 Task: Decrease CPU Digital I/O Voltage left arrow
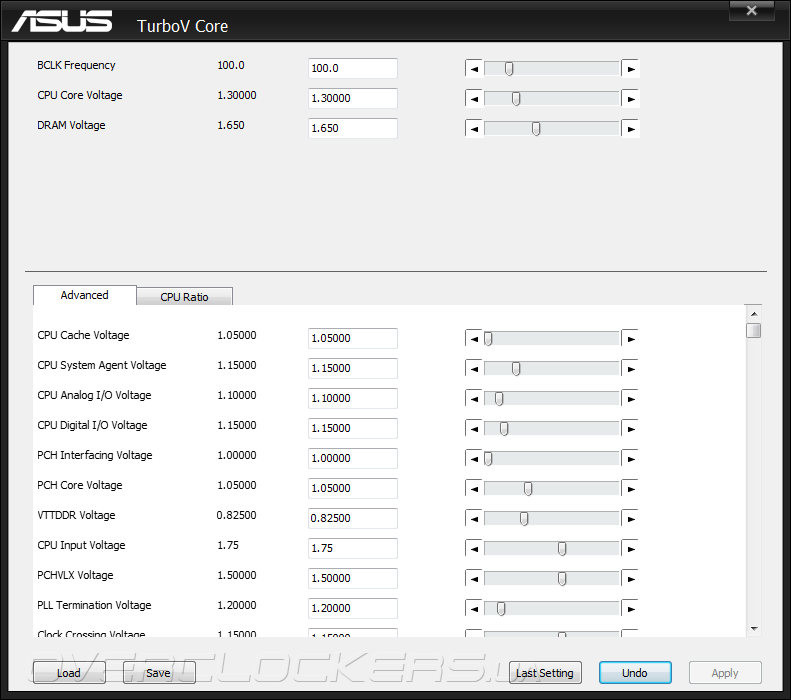coord(474,429)
